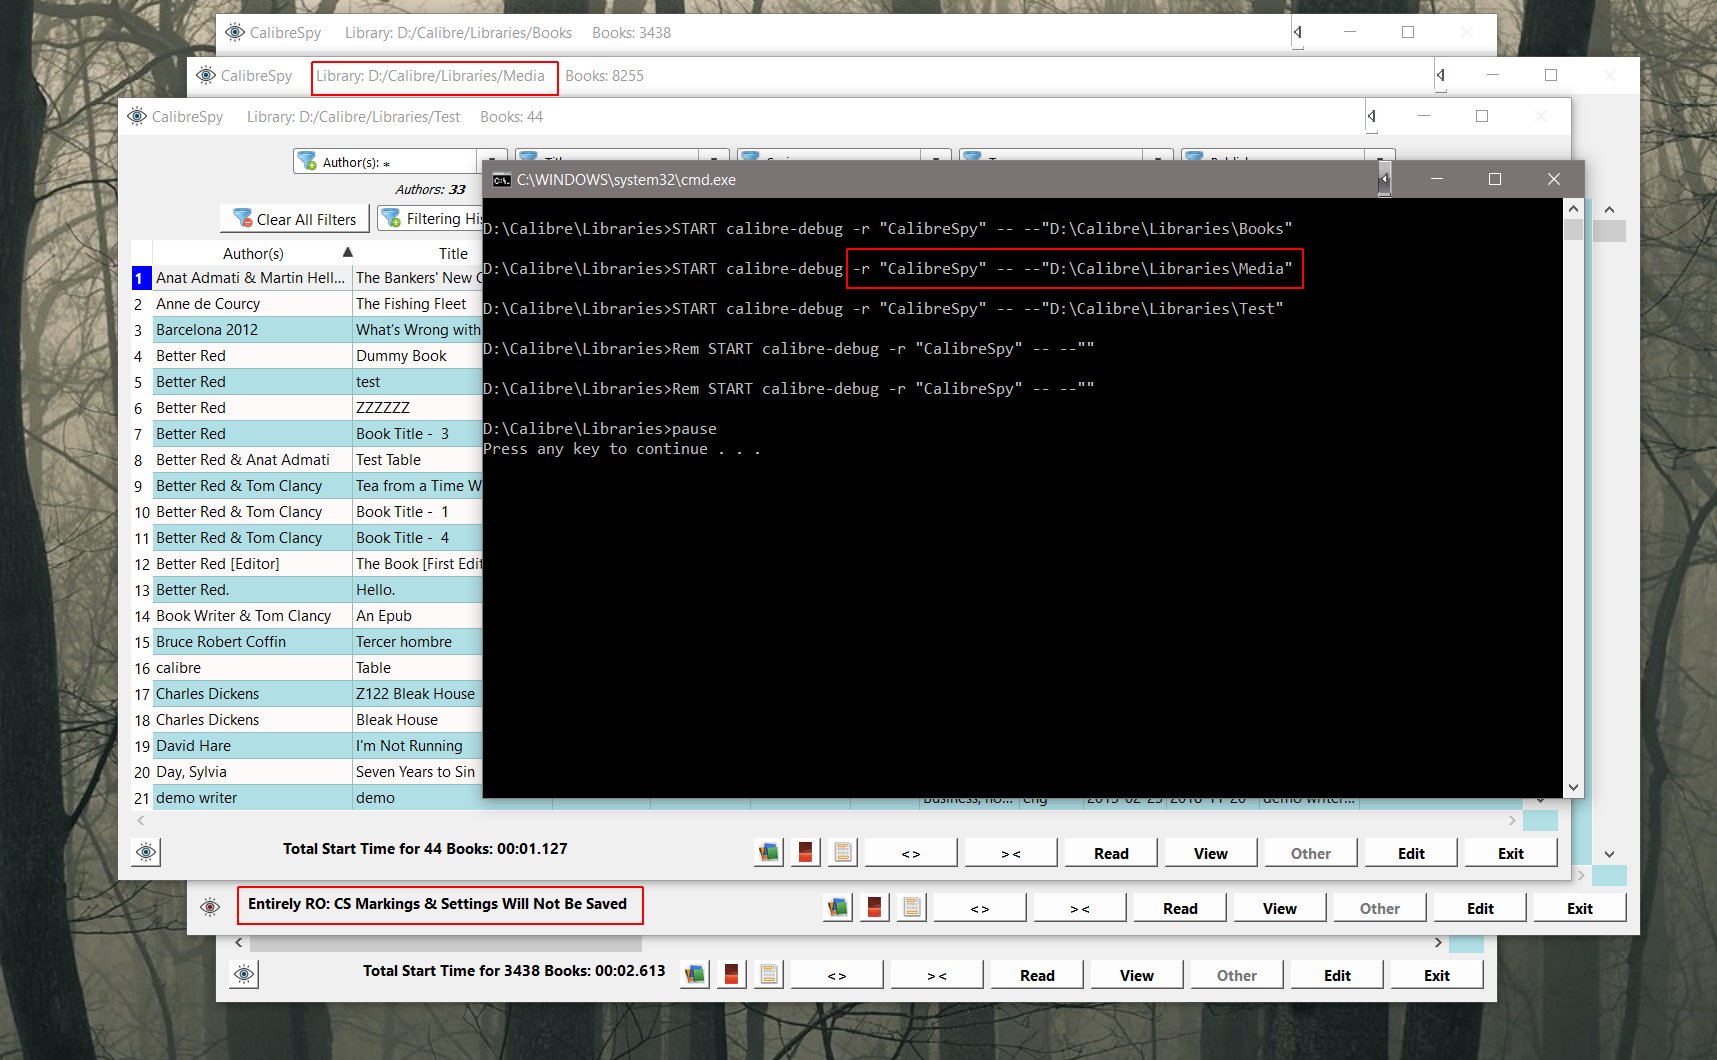1717x1060 pixels.
Task: Click the Books window horizontal scrollbar thumb
Action: [x=446, y=943]
